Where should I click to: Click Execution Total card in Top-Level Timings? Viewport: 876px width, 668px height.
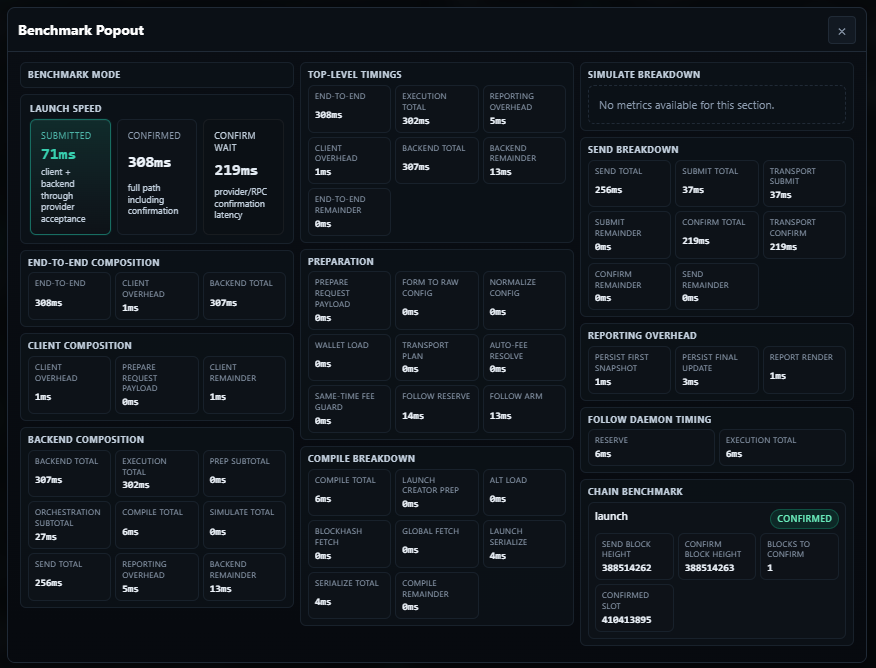point(437,109)
